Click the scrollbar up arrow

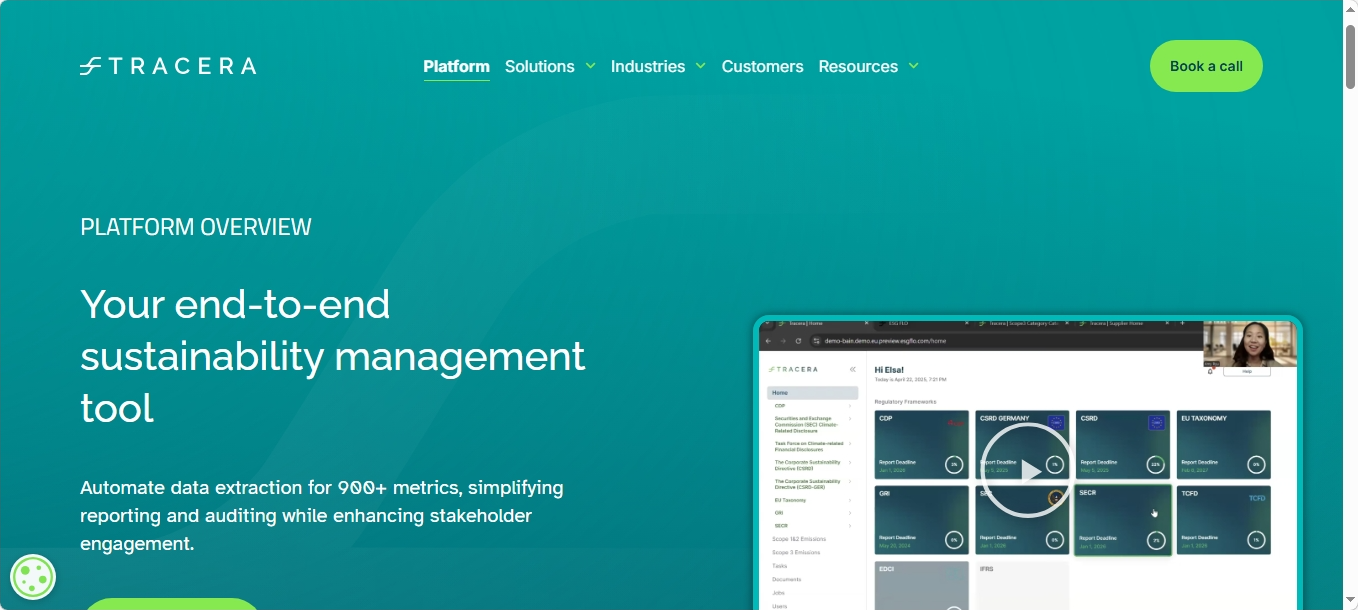point(1350,9)
